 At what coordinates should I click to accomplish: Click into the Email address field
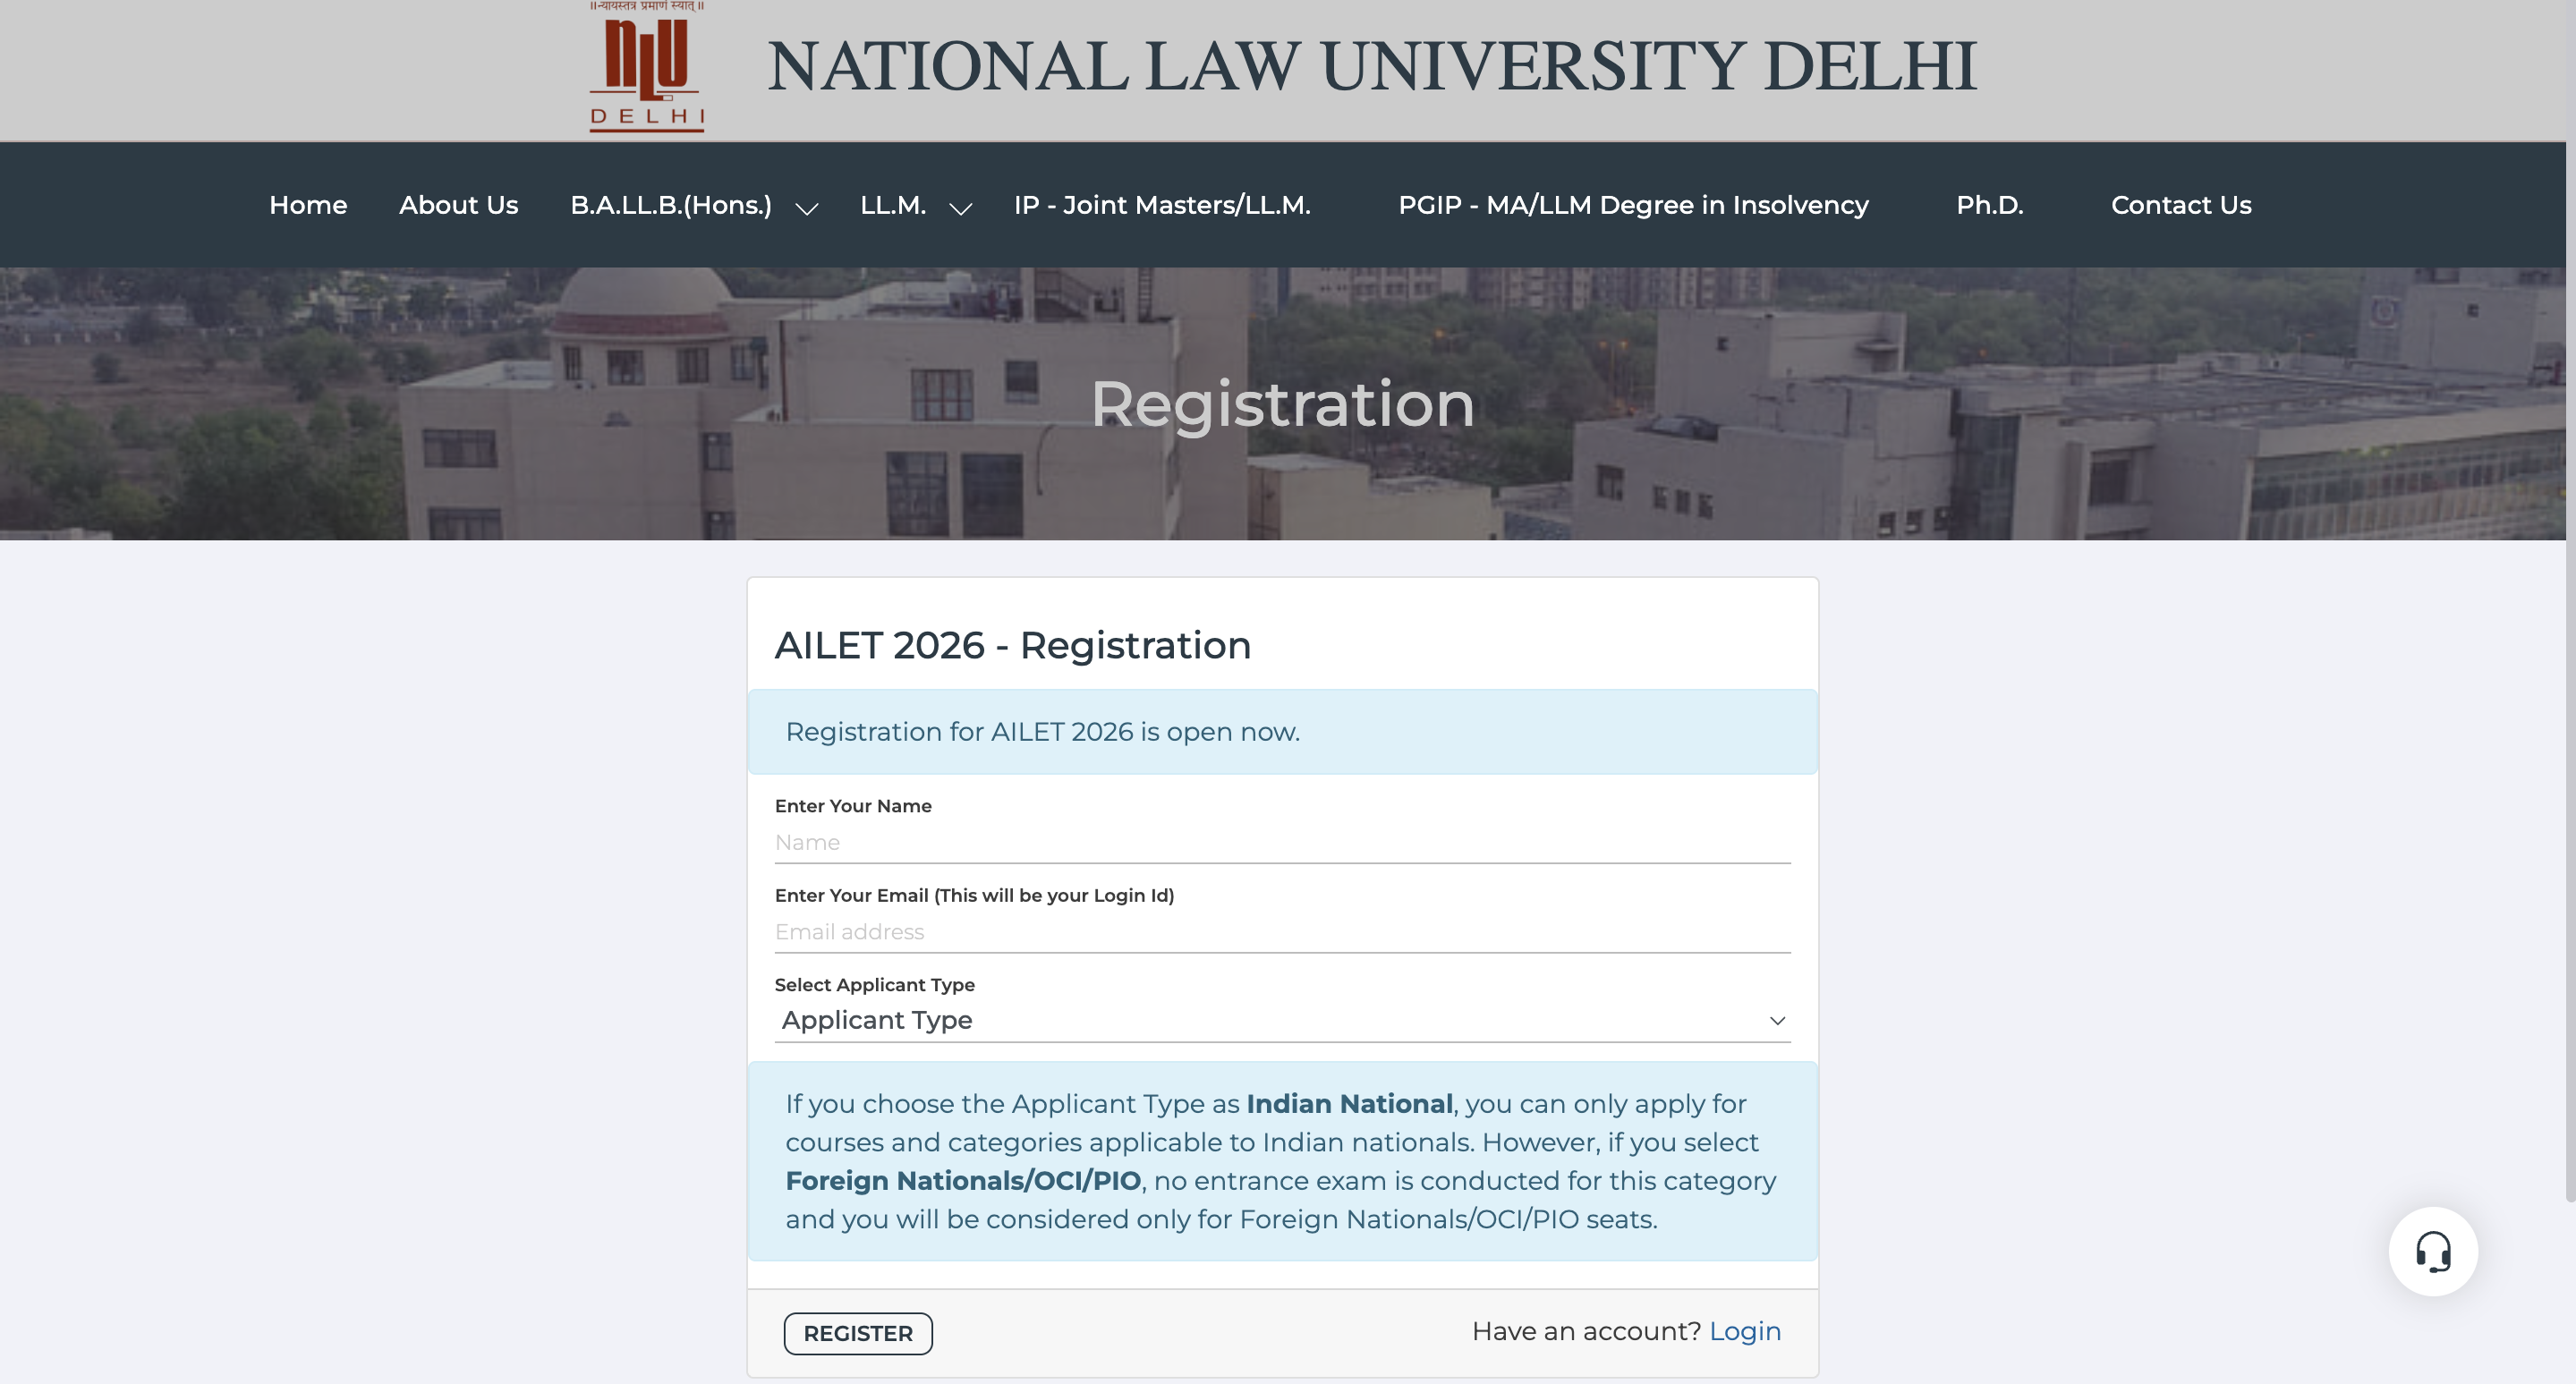1281,932
